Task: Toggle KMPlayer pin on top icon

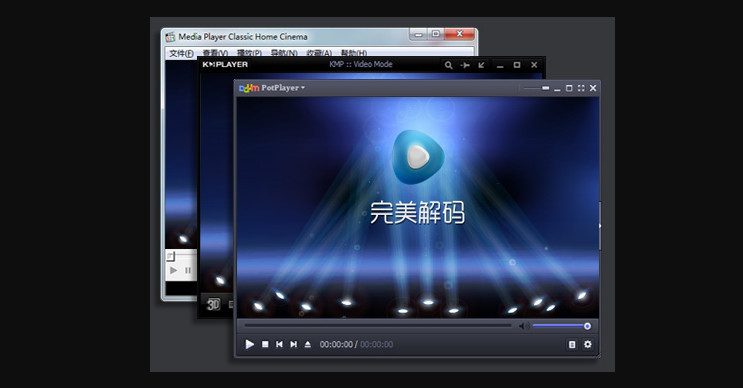Action: 465,65
